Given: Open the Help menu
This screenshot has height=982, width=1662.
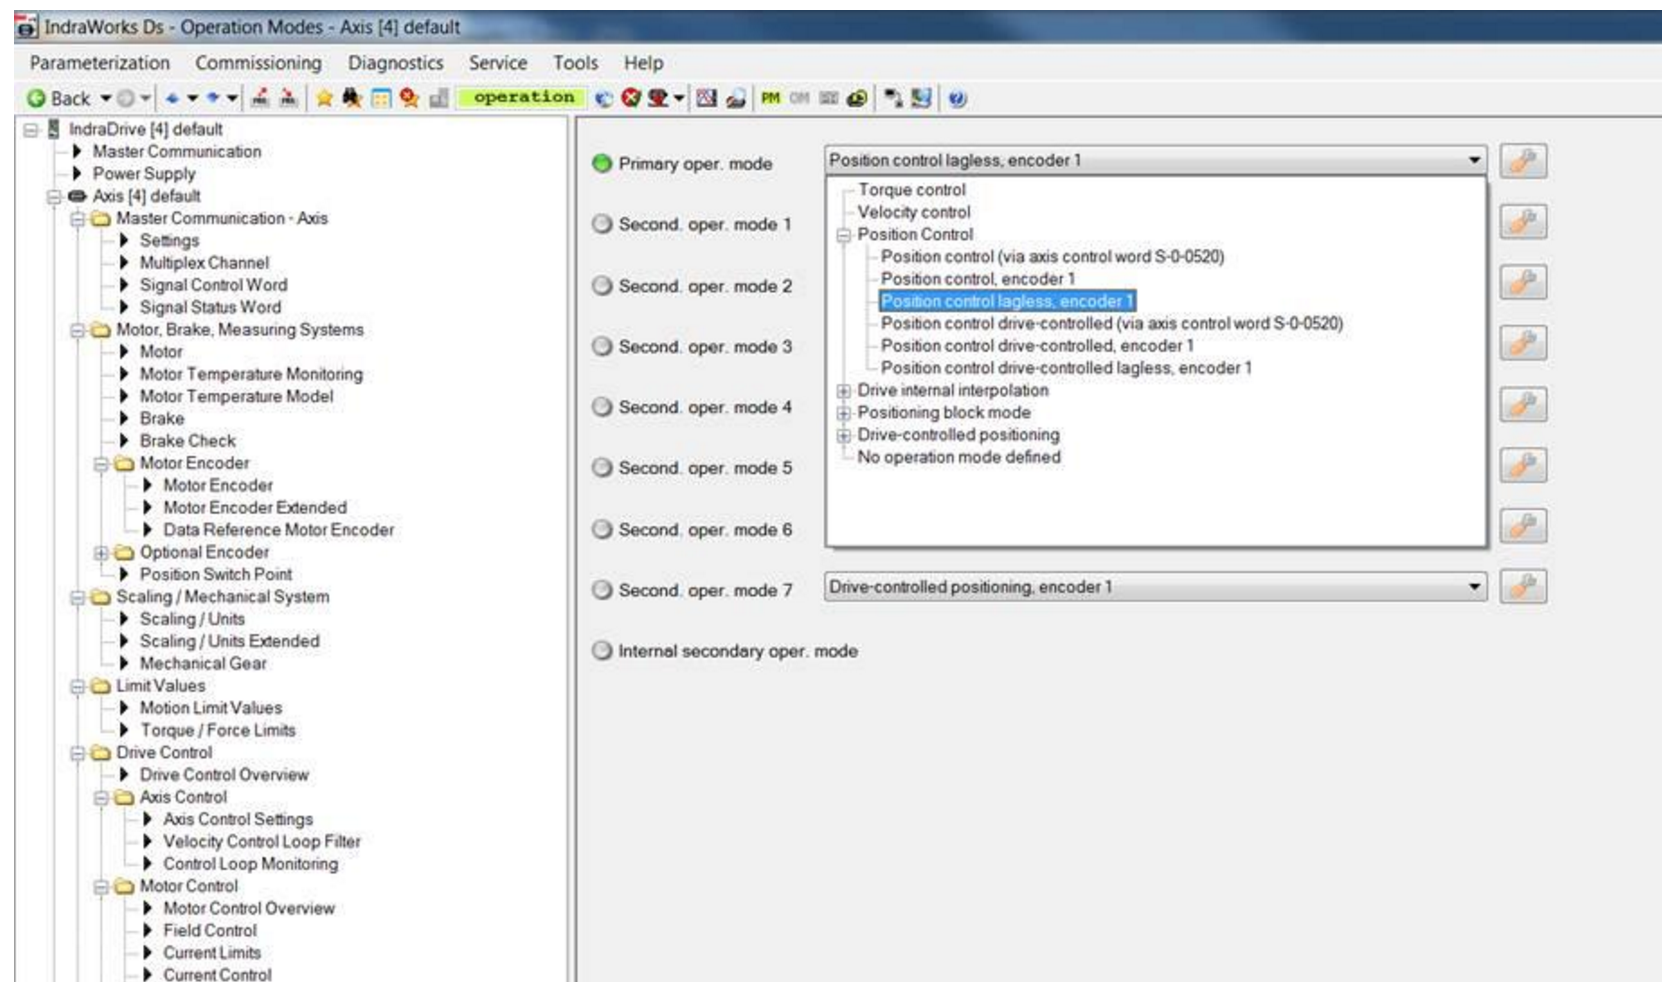Looking at the screenshot, I should click(x=643, y=62).
